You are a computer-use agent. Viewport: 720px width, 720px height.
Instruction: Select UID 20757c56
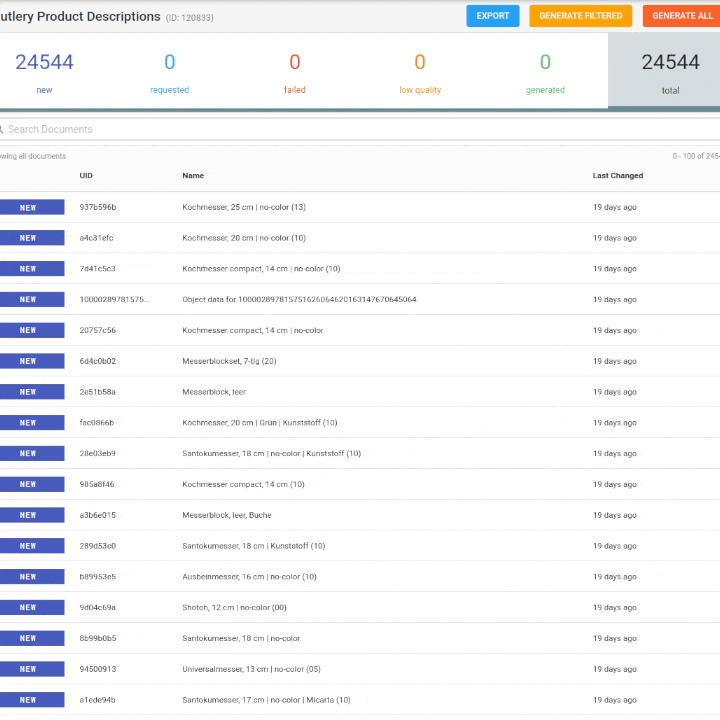point(98,330)
